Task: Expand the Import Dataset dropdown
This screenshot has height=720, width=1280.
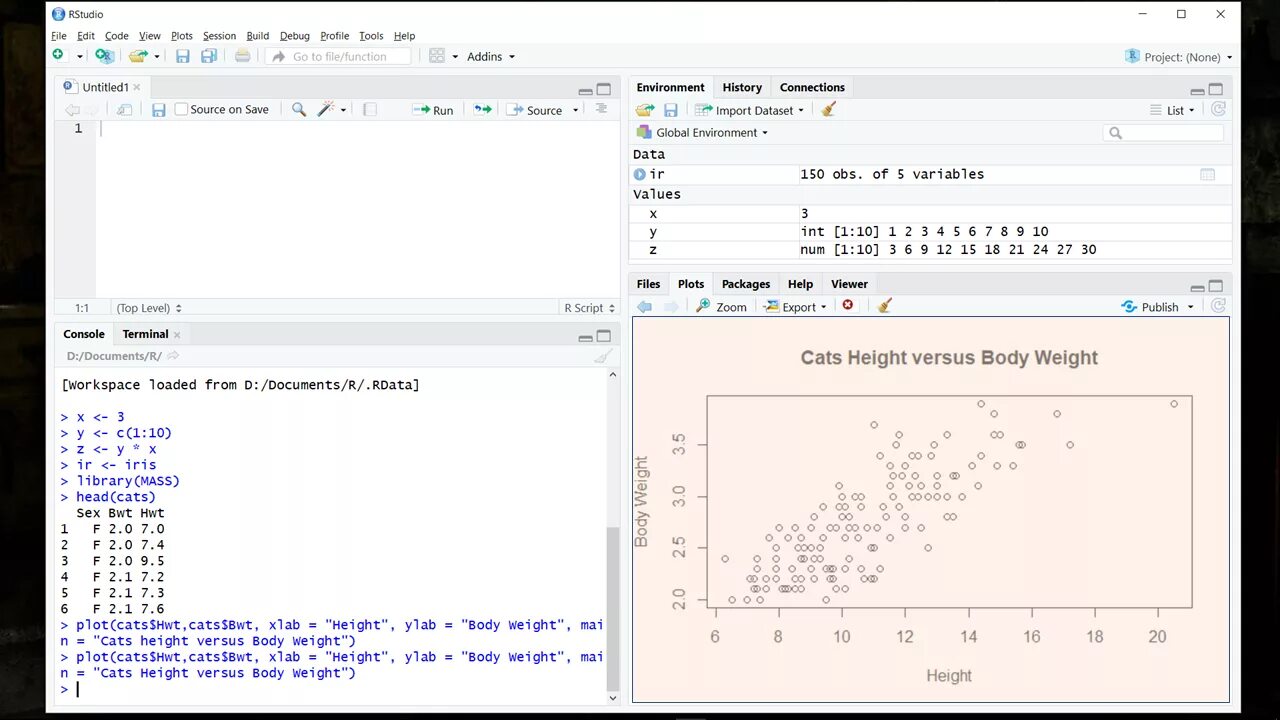Action: (749, 110)
